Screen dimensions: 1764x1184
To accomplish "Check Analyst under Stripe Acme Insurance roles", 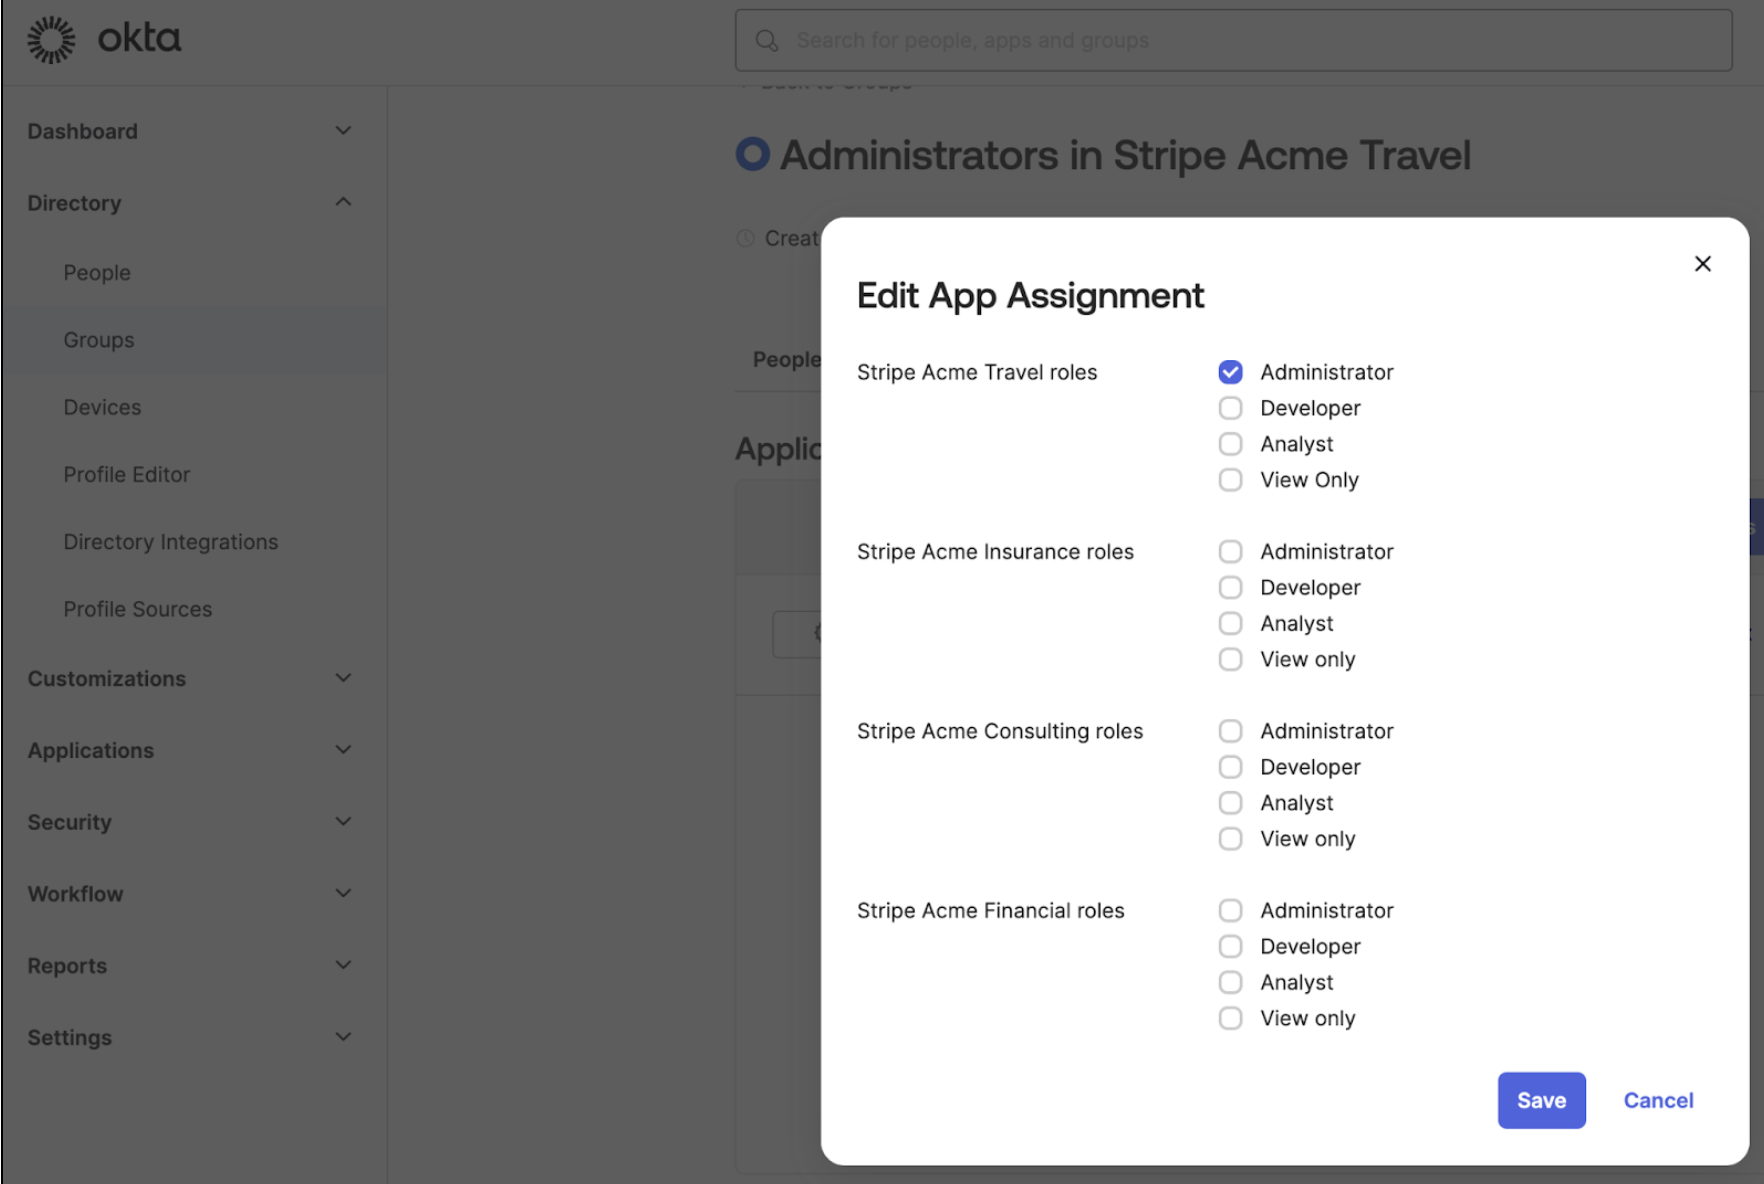I will (1230, 624).
